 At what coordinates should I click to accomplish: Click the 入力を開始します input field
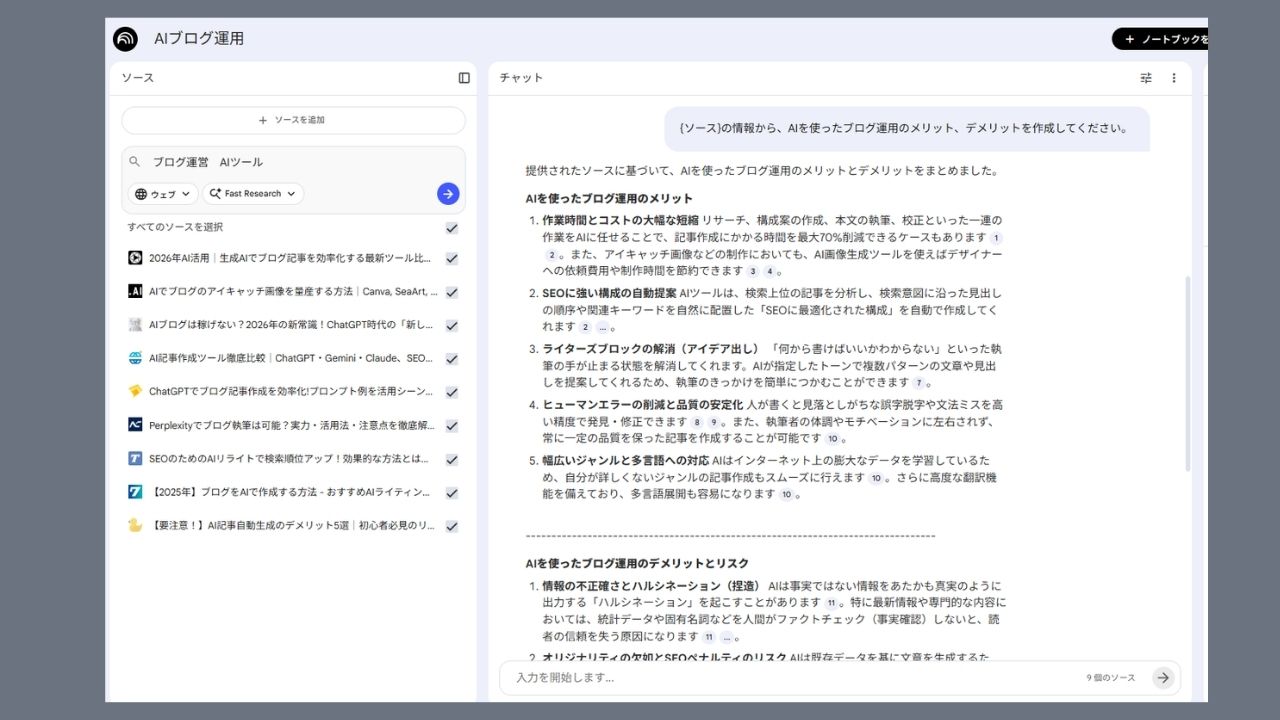coord(700,677)
